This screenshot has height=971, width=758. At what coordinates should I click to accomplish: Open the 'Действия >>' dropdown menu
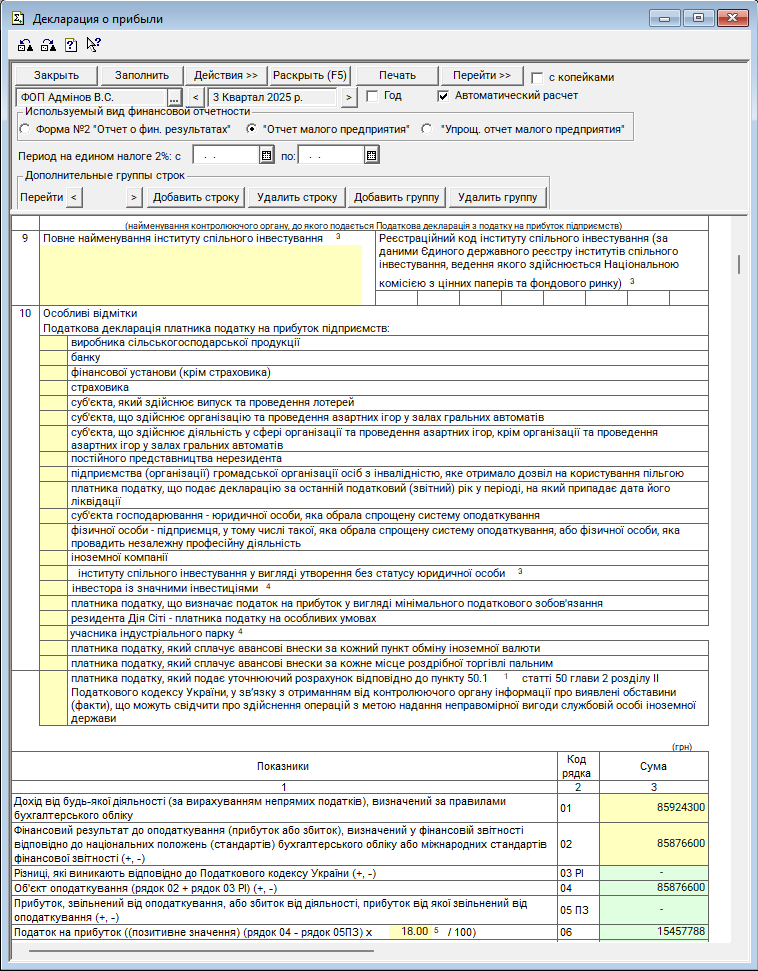pos(225,76)
